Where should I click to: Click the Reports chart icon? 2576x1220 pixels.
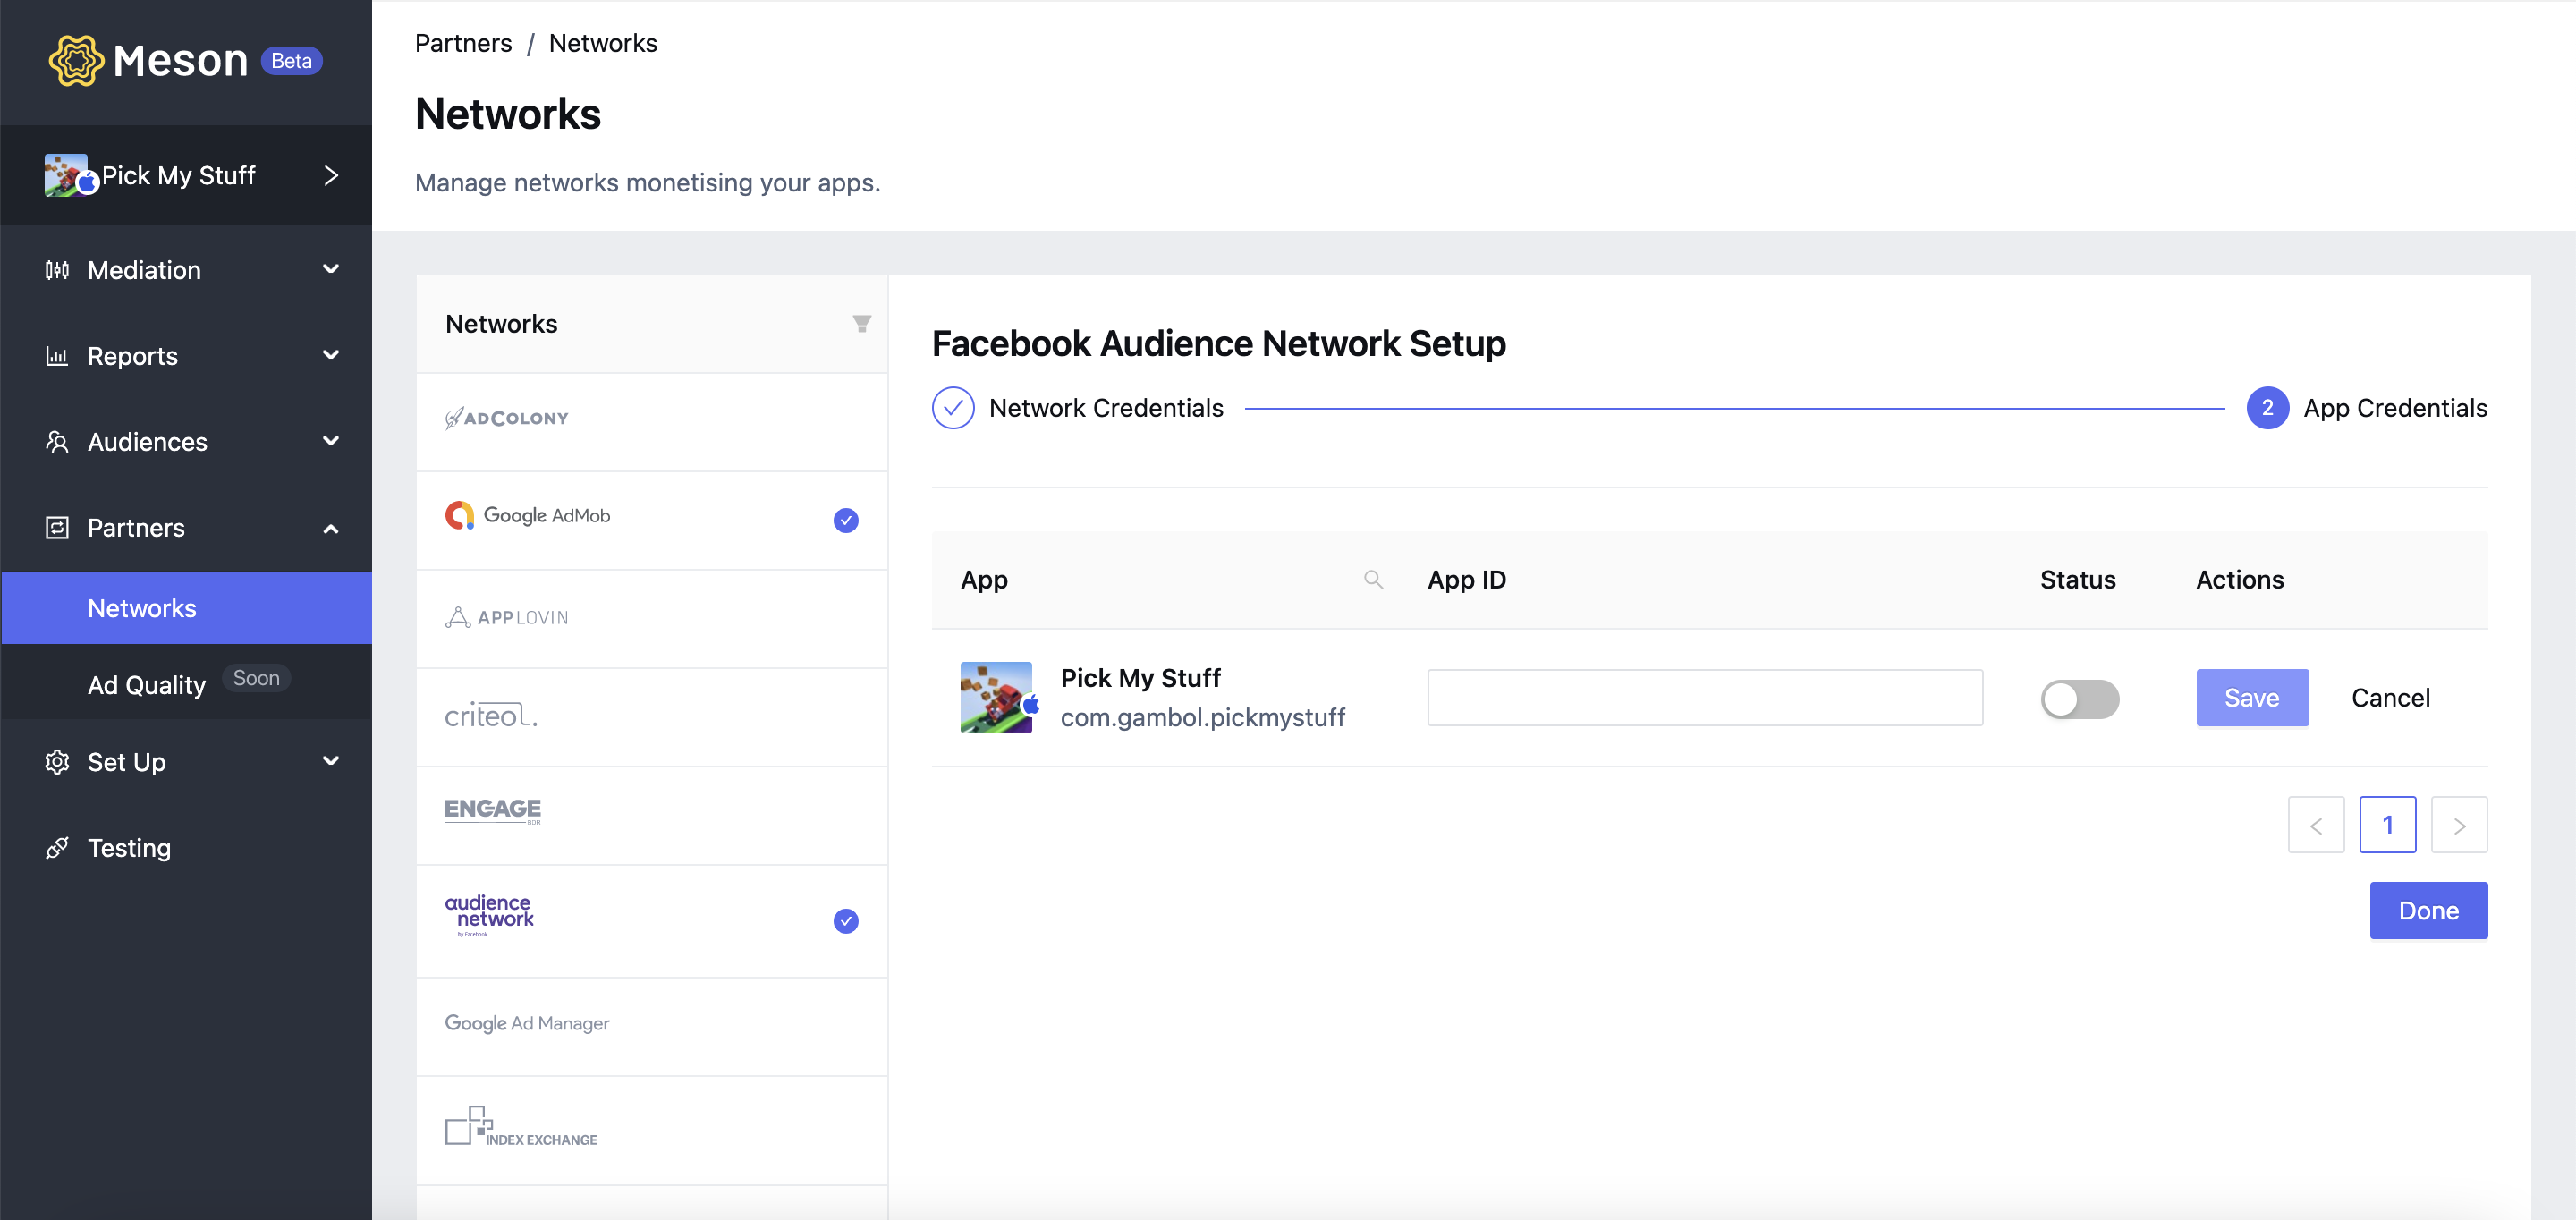pyautogui.click(x=57, y=356)
